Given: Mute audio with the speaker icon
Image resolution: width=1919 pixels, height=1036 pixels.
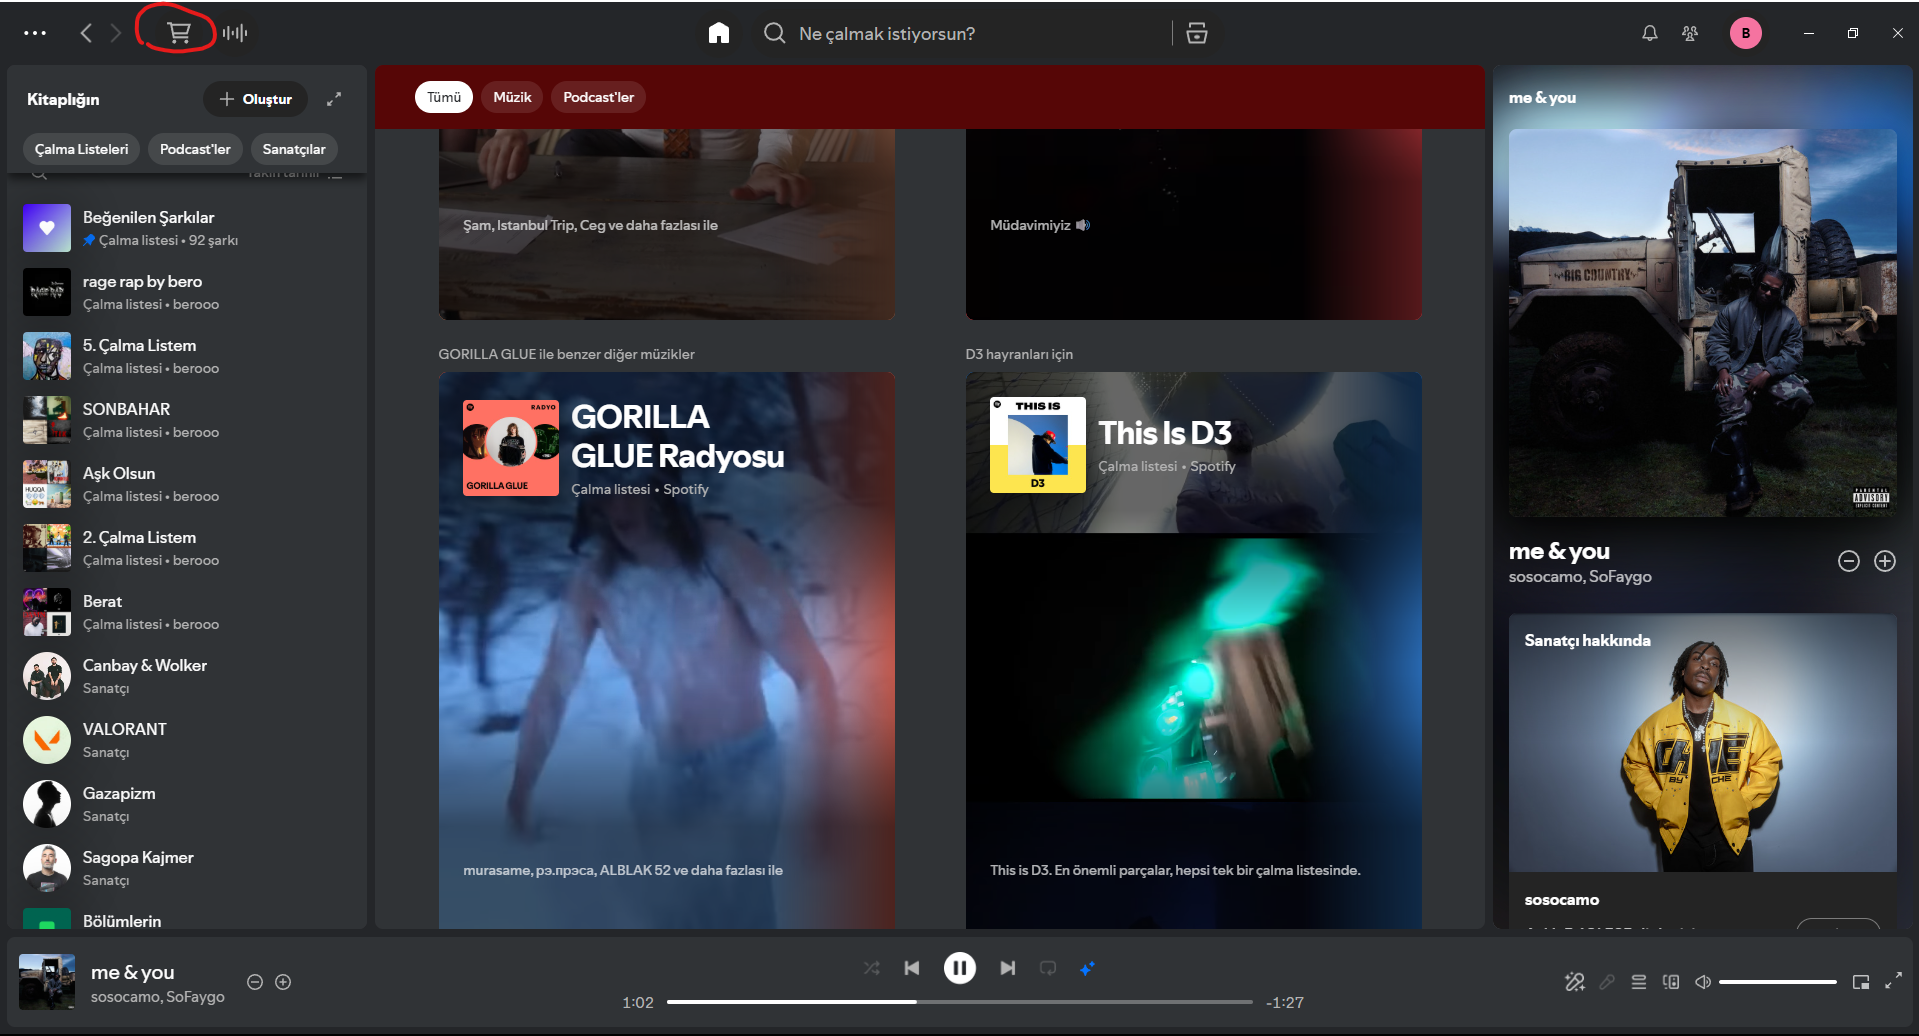Looking at the screenshot, I should pyautogui.click(x=1703, y=982).
